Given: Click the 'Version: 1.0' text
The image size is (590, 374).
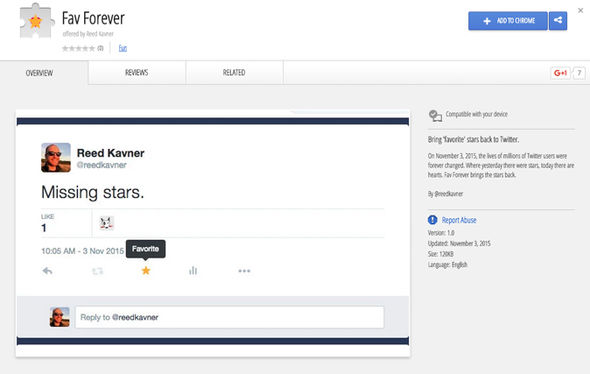Looking at the screenshot, I should [441, 233].
